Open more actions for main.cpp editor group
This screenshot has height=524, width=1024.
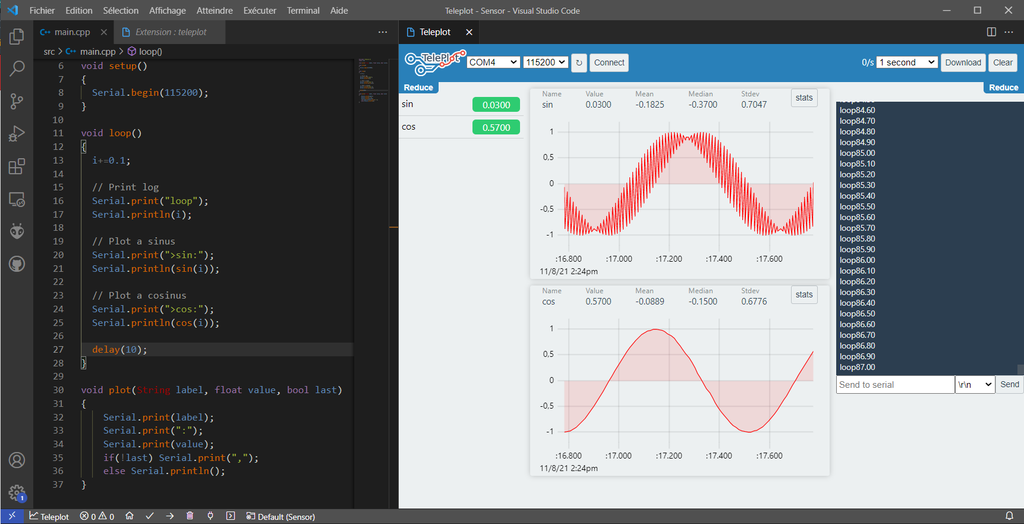click(383, 31)
